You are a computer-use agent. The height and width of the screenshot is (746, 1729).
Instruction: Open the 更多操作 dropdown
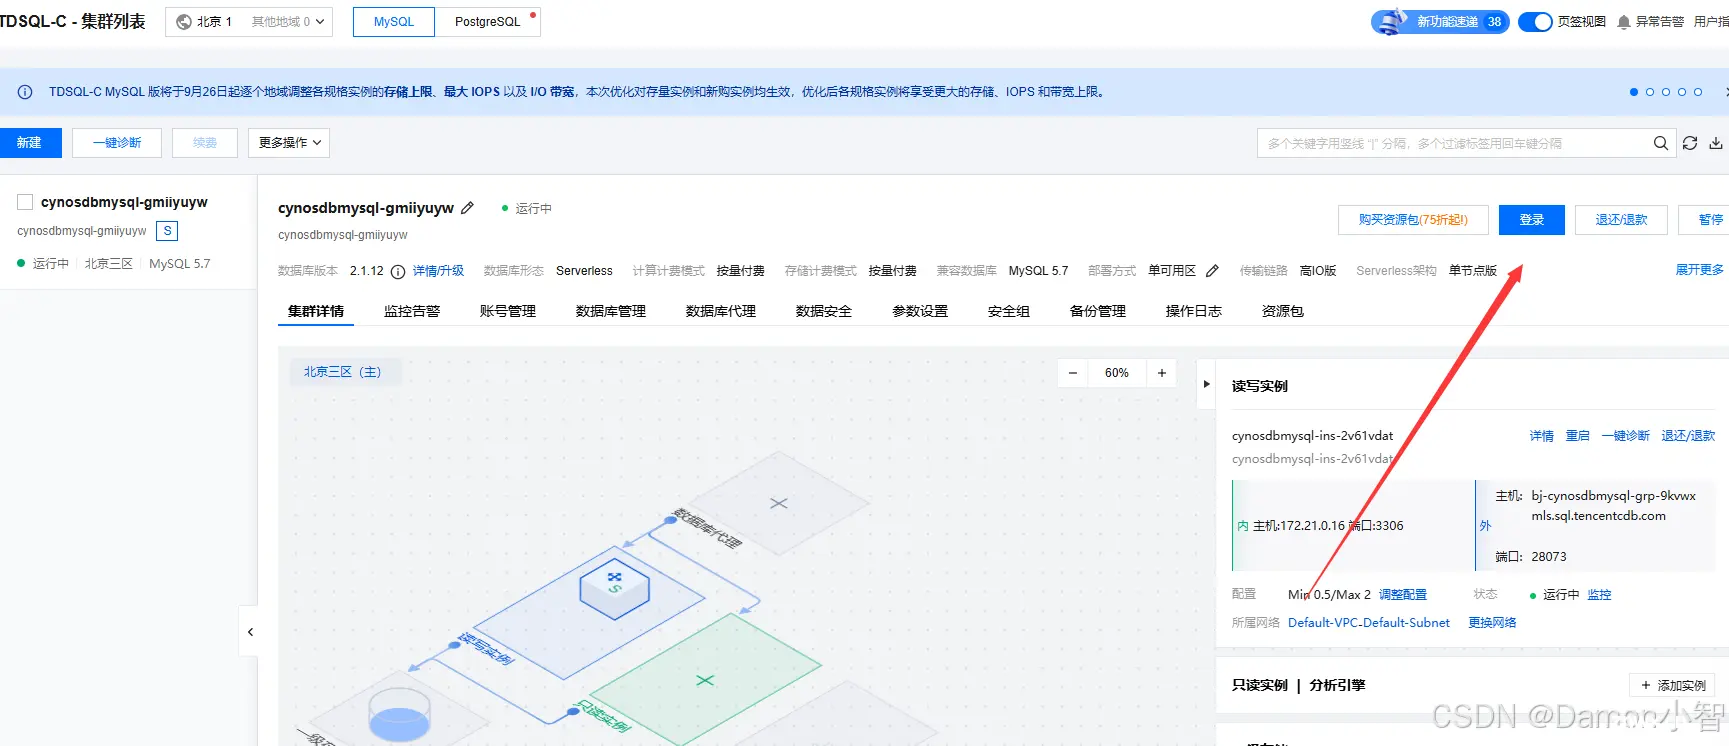(x=289, y=143)
